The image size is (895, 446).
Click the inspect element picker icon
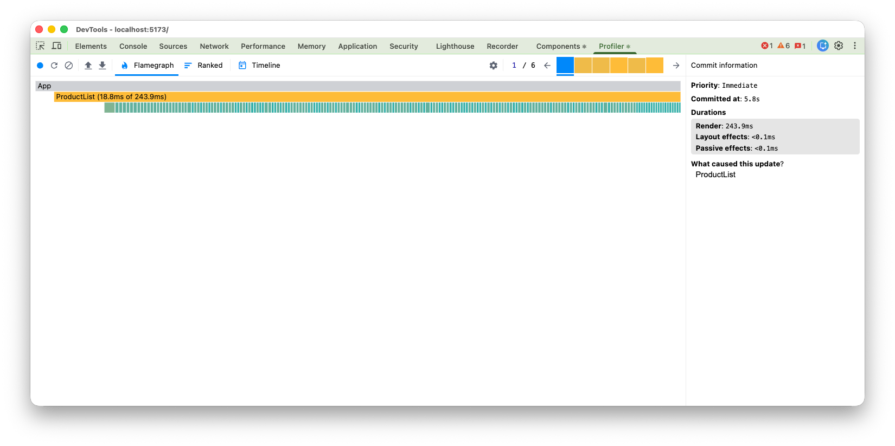pos(41,46)
